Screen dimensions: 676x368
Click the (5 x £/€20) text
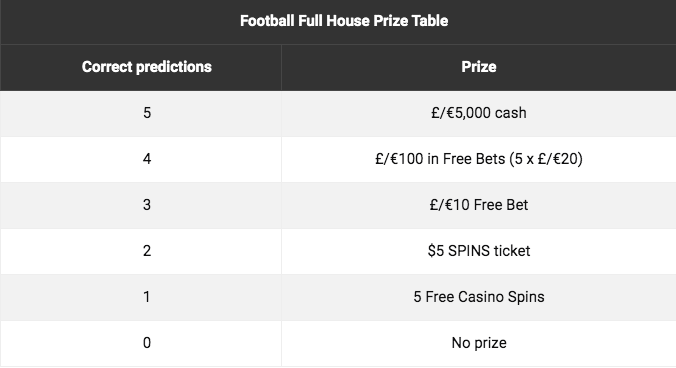pyautogui.click(x=546, y=159)
